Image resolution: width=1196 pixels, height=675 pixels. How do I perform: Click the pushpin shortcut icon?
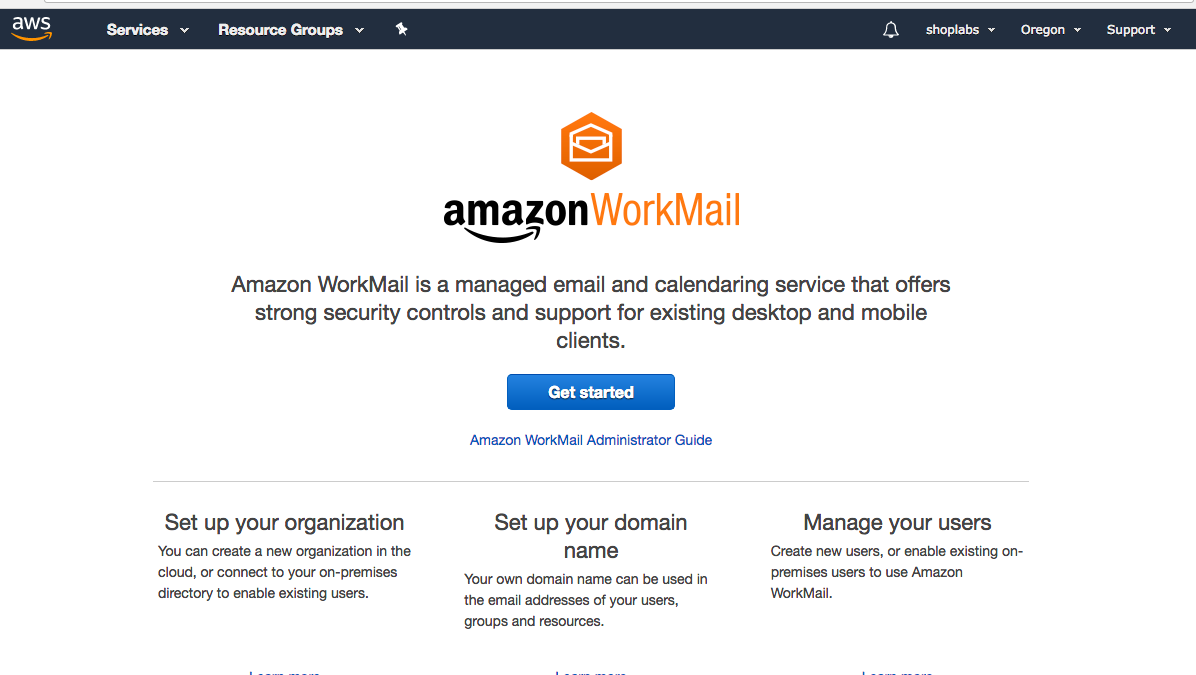[401, 29]
